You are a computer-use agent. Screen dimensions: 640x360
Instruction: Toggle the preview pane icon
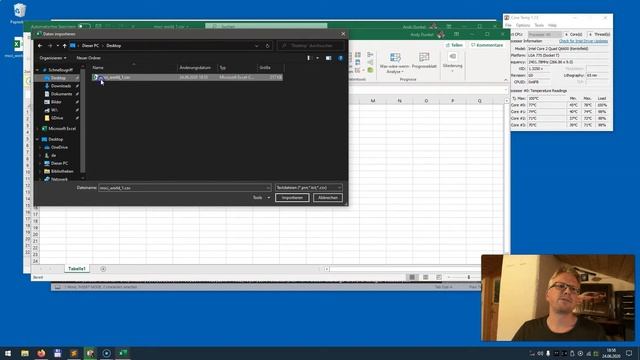(x=329, y=58)
